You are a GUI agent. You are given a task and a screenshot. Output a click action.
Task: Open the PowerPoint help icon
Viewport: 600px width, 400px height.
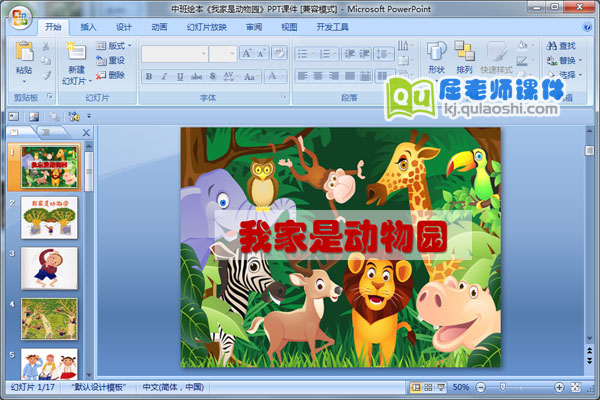point(587,27)
